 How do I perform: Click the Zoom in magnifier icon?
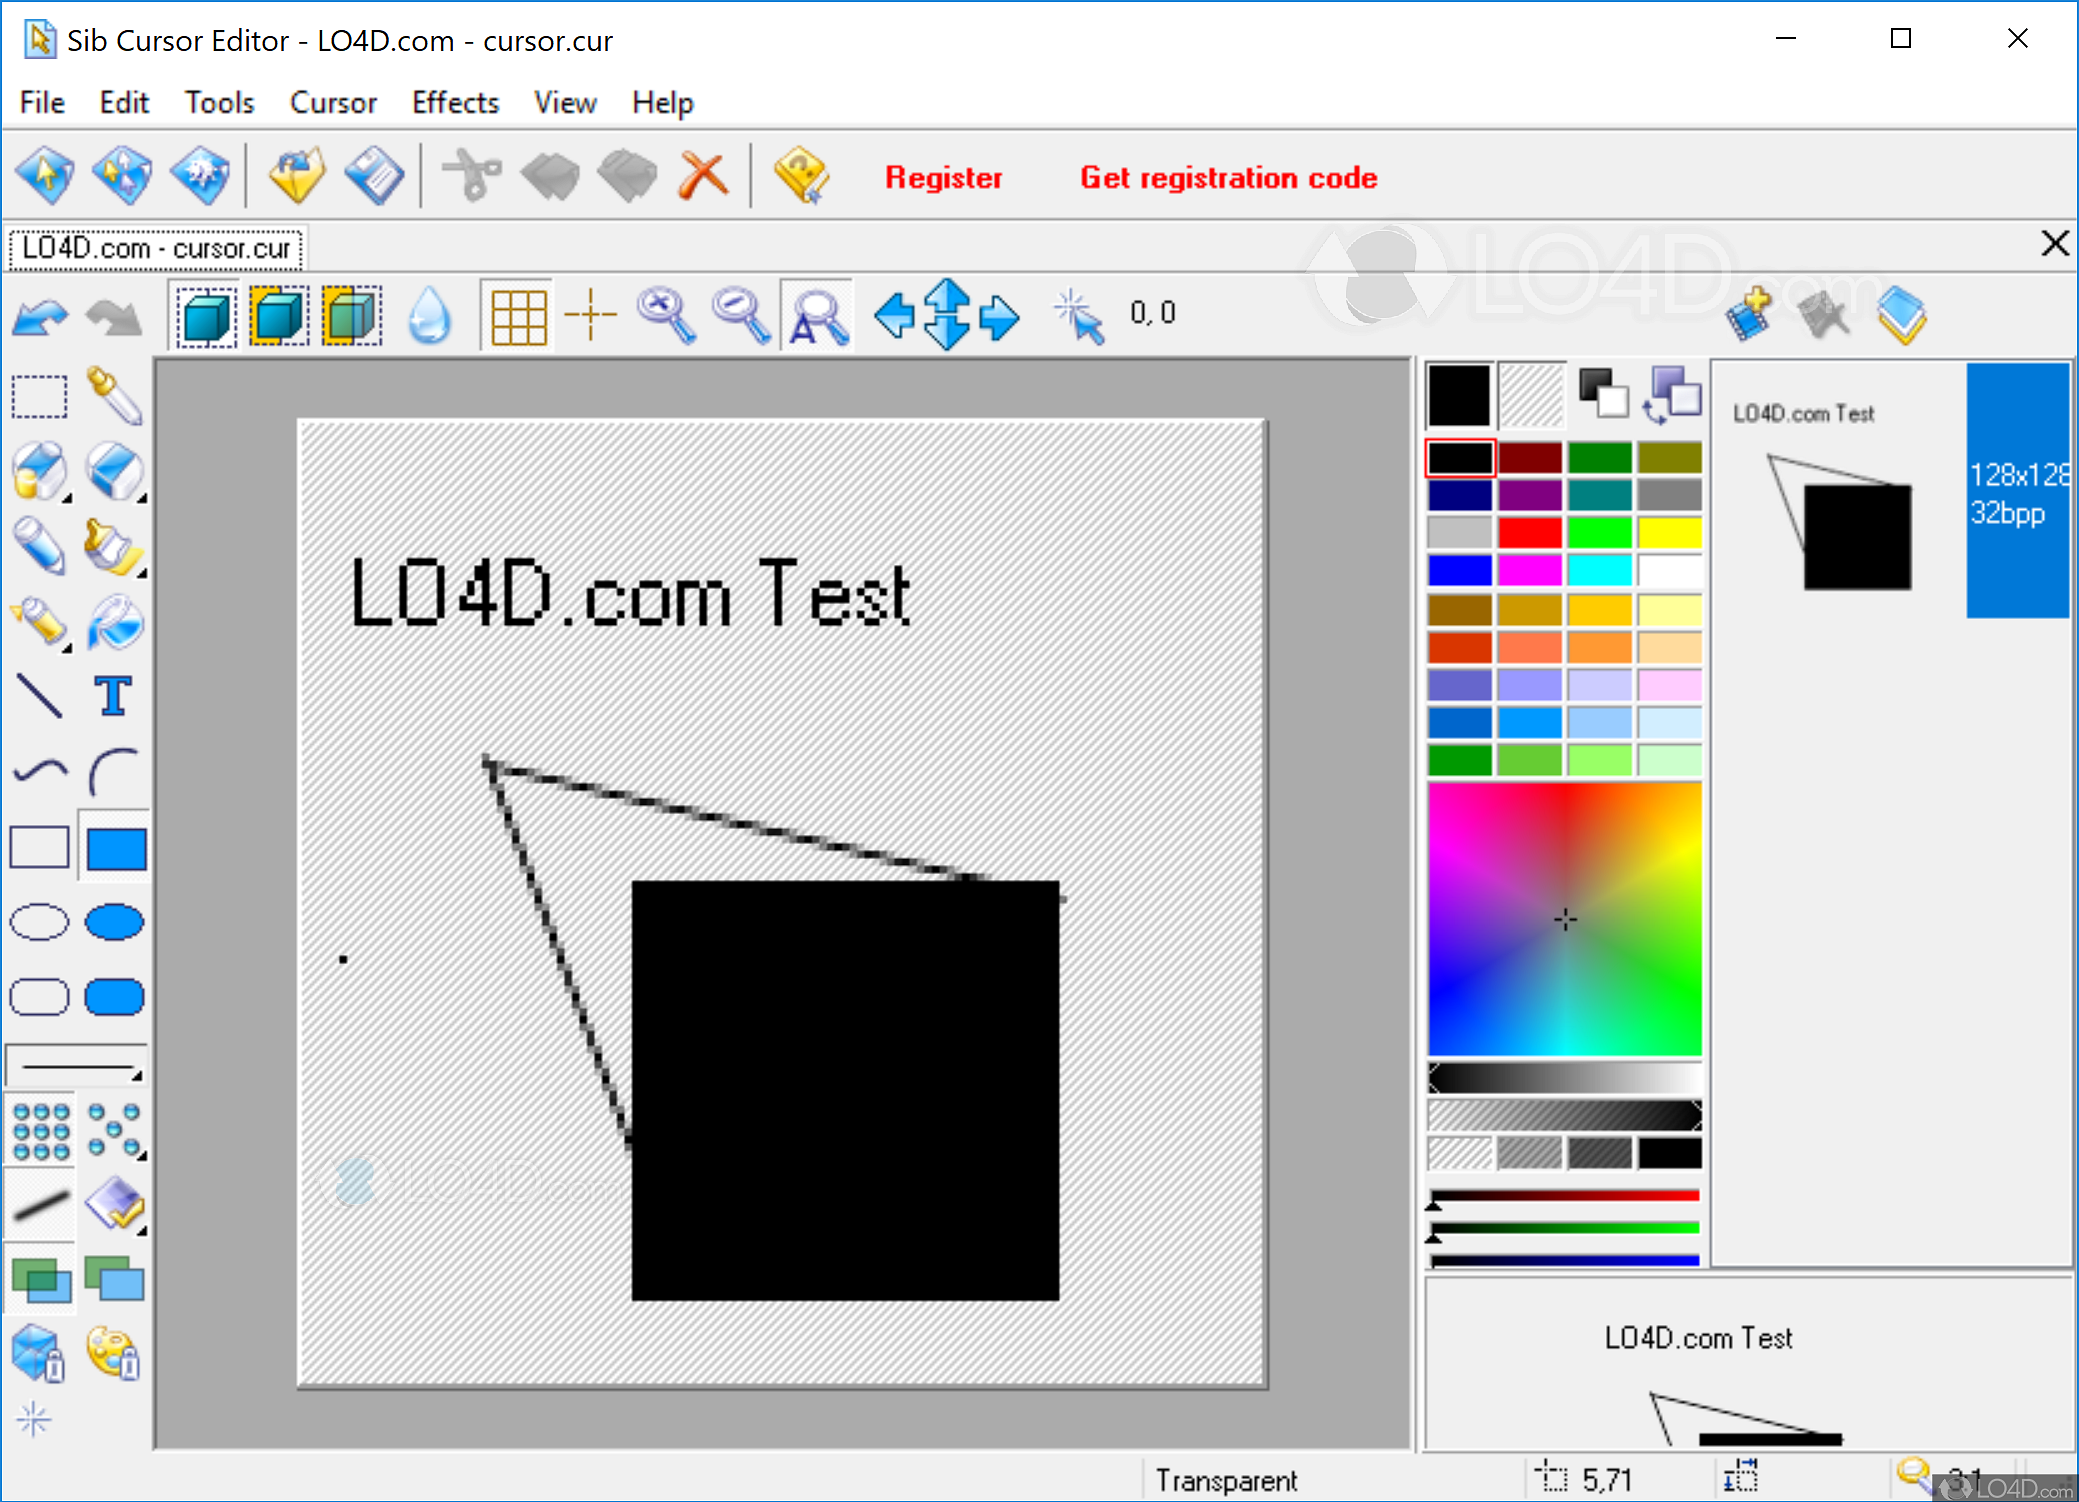click(666, 316)
